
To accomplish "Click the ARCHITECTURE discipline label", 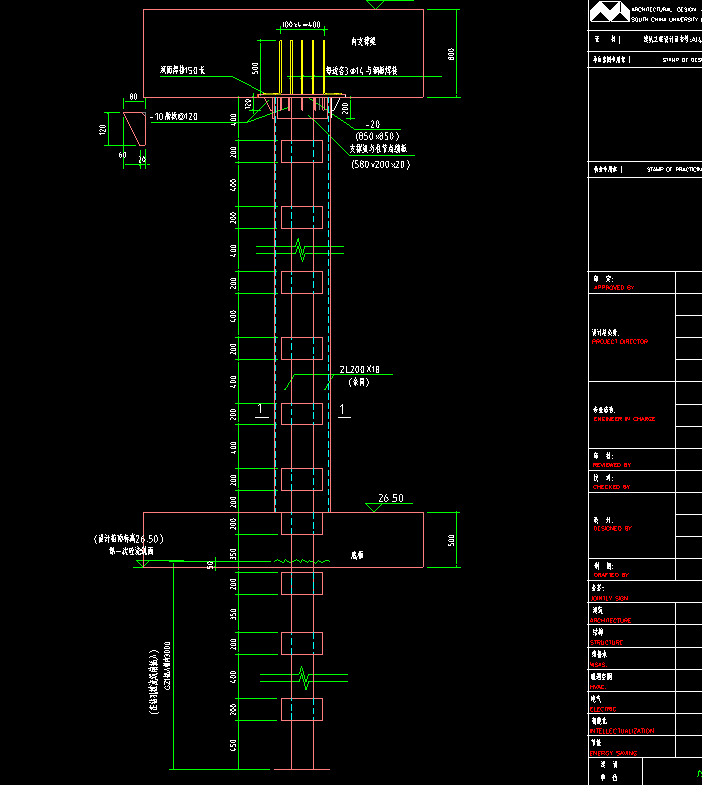I will (x=610, y=620).
